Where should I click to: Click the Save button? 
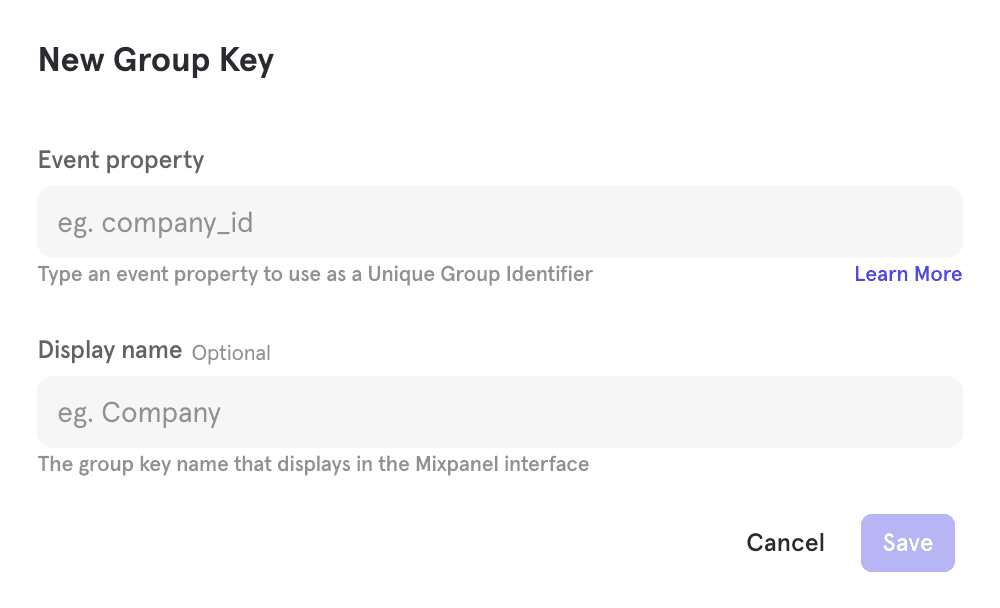[x=907, y=543]
